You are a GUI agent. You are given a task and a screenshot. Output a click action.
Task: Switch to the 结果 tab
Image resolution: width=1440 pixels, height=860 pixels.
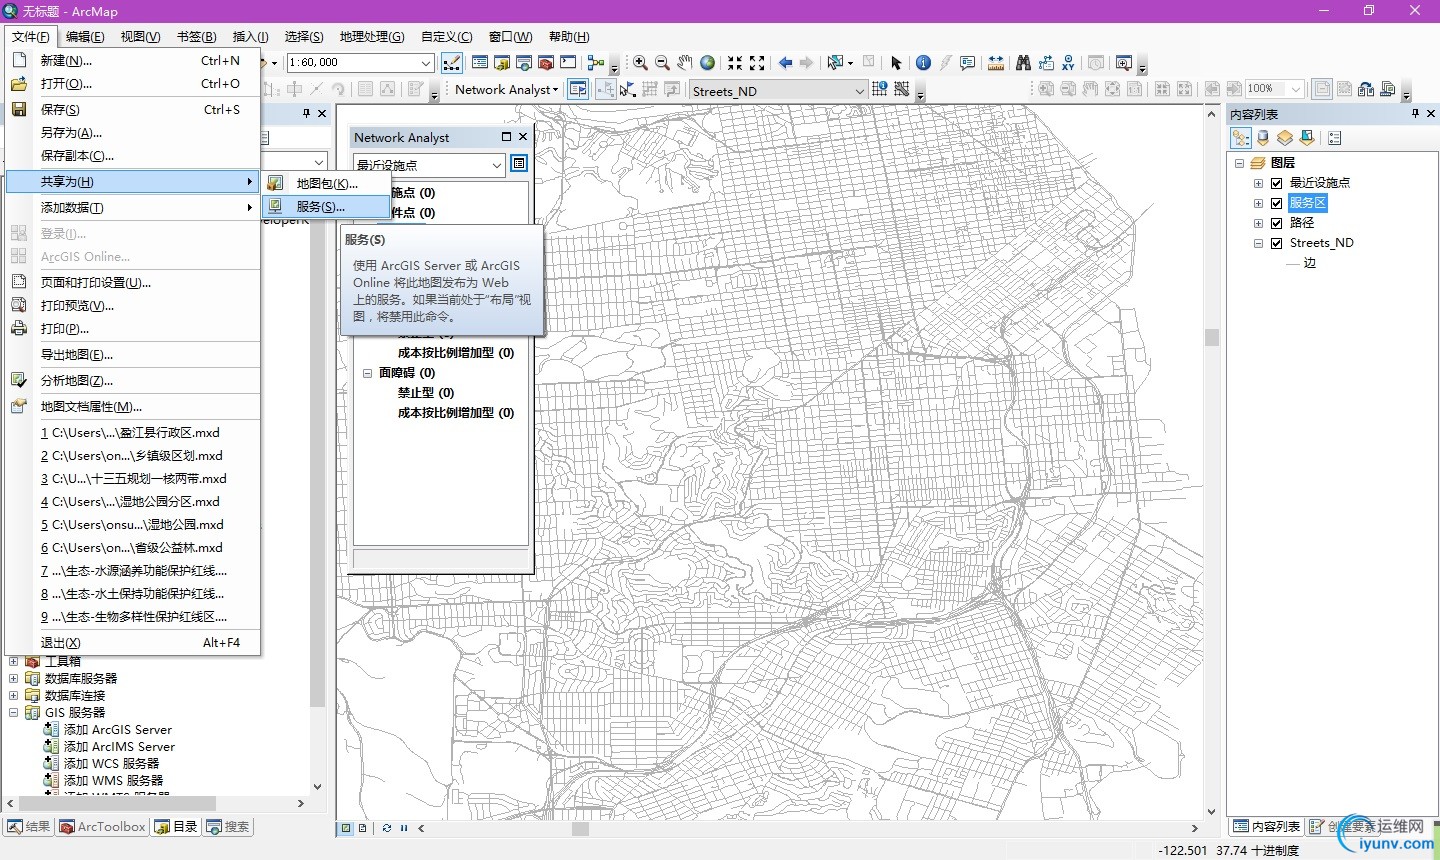point(28,827)
